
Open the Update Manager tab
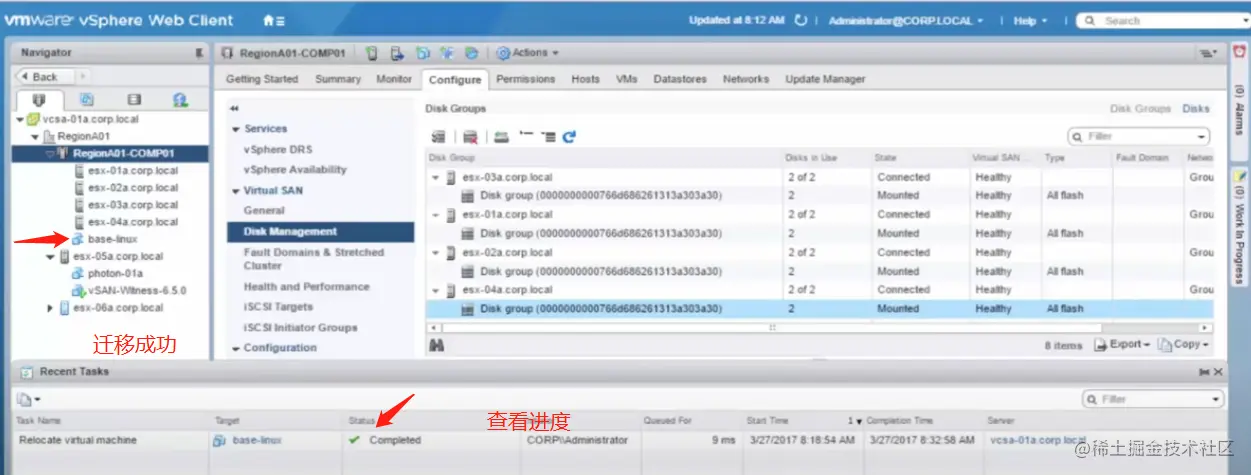(825, 79)
